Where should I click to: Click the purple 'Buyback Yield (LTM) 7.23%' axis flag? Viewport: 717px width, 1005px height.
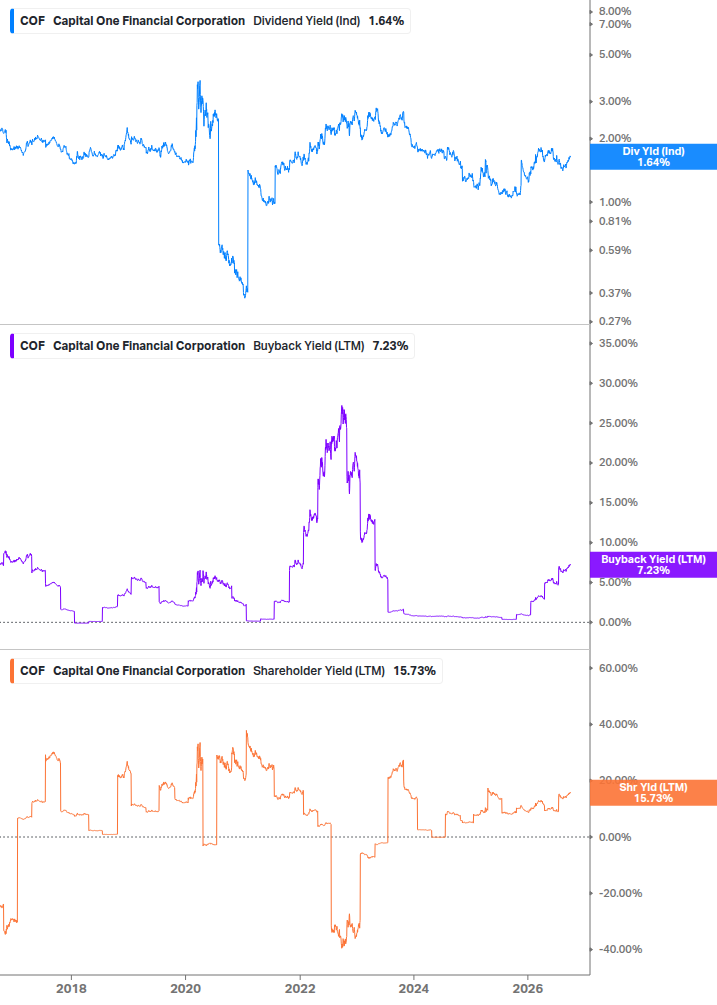(653, 565)
